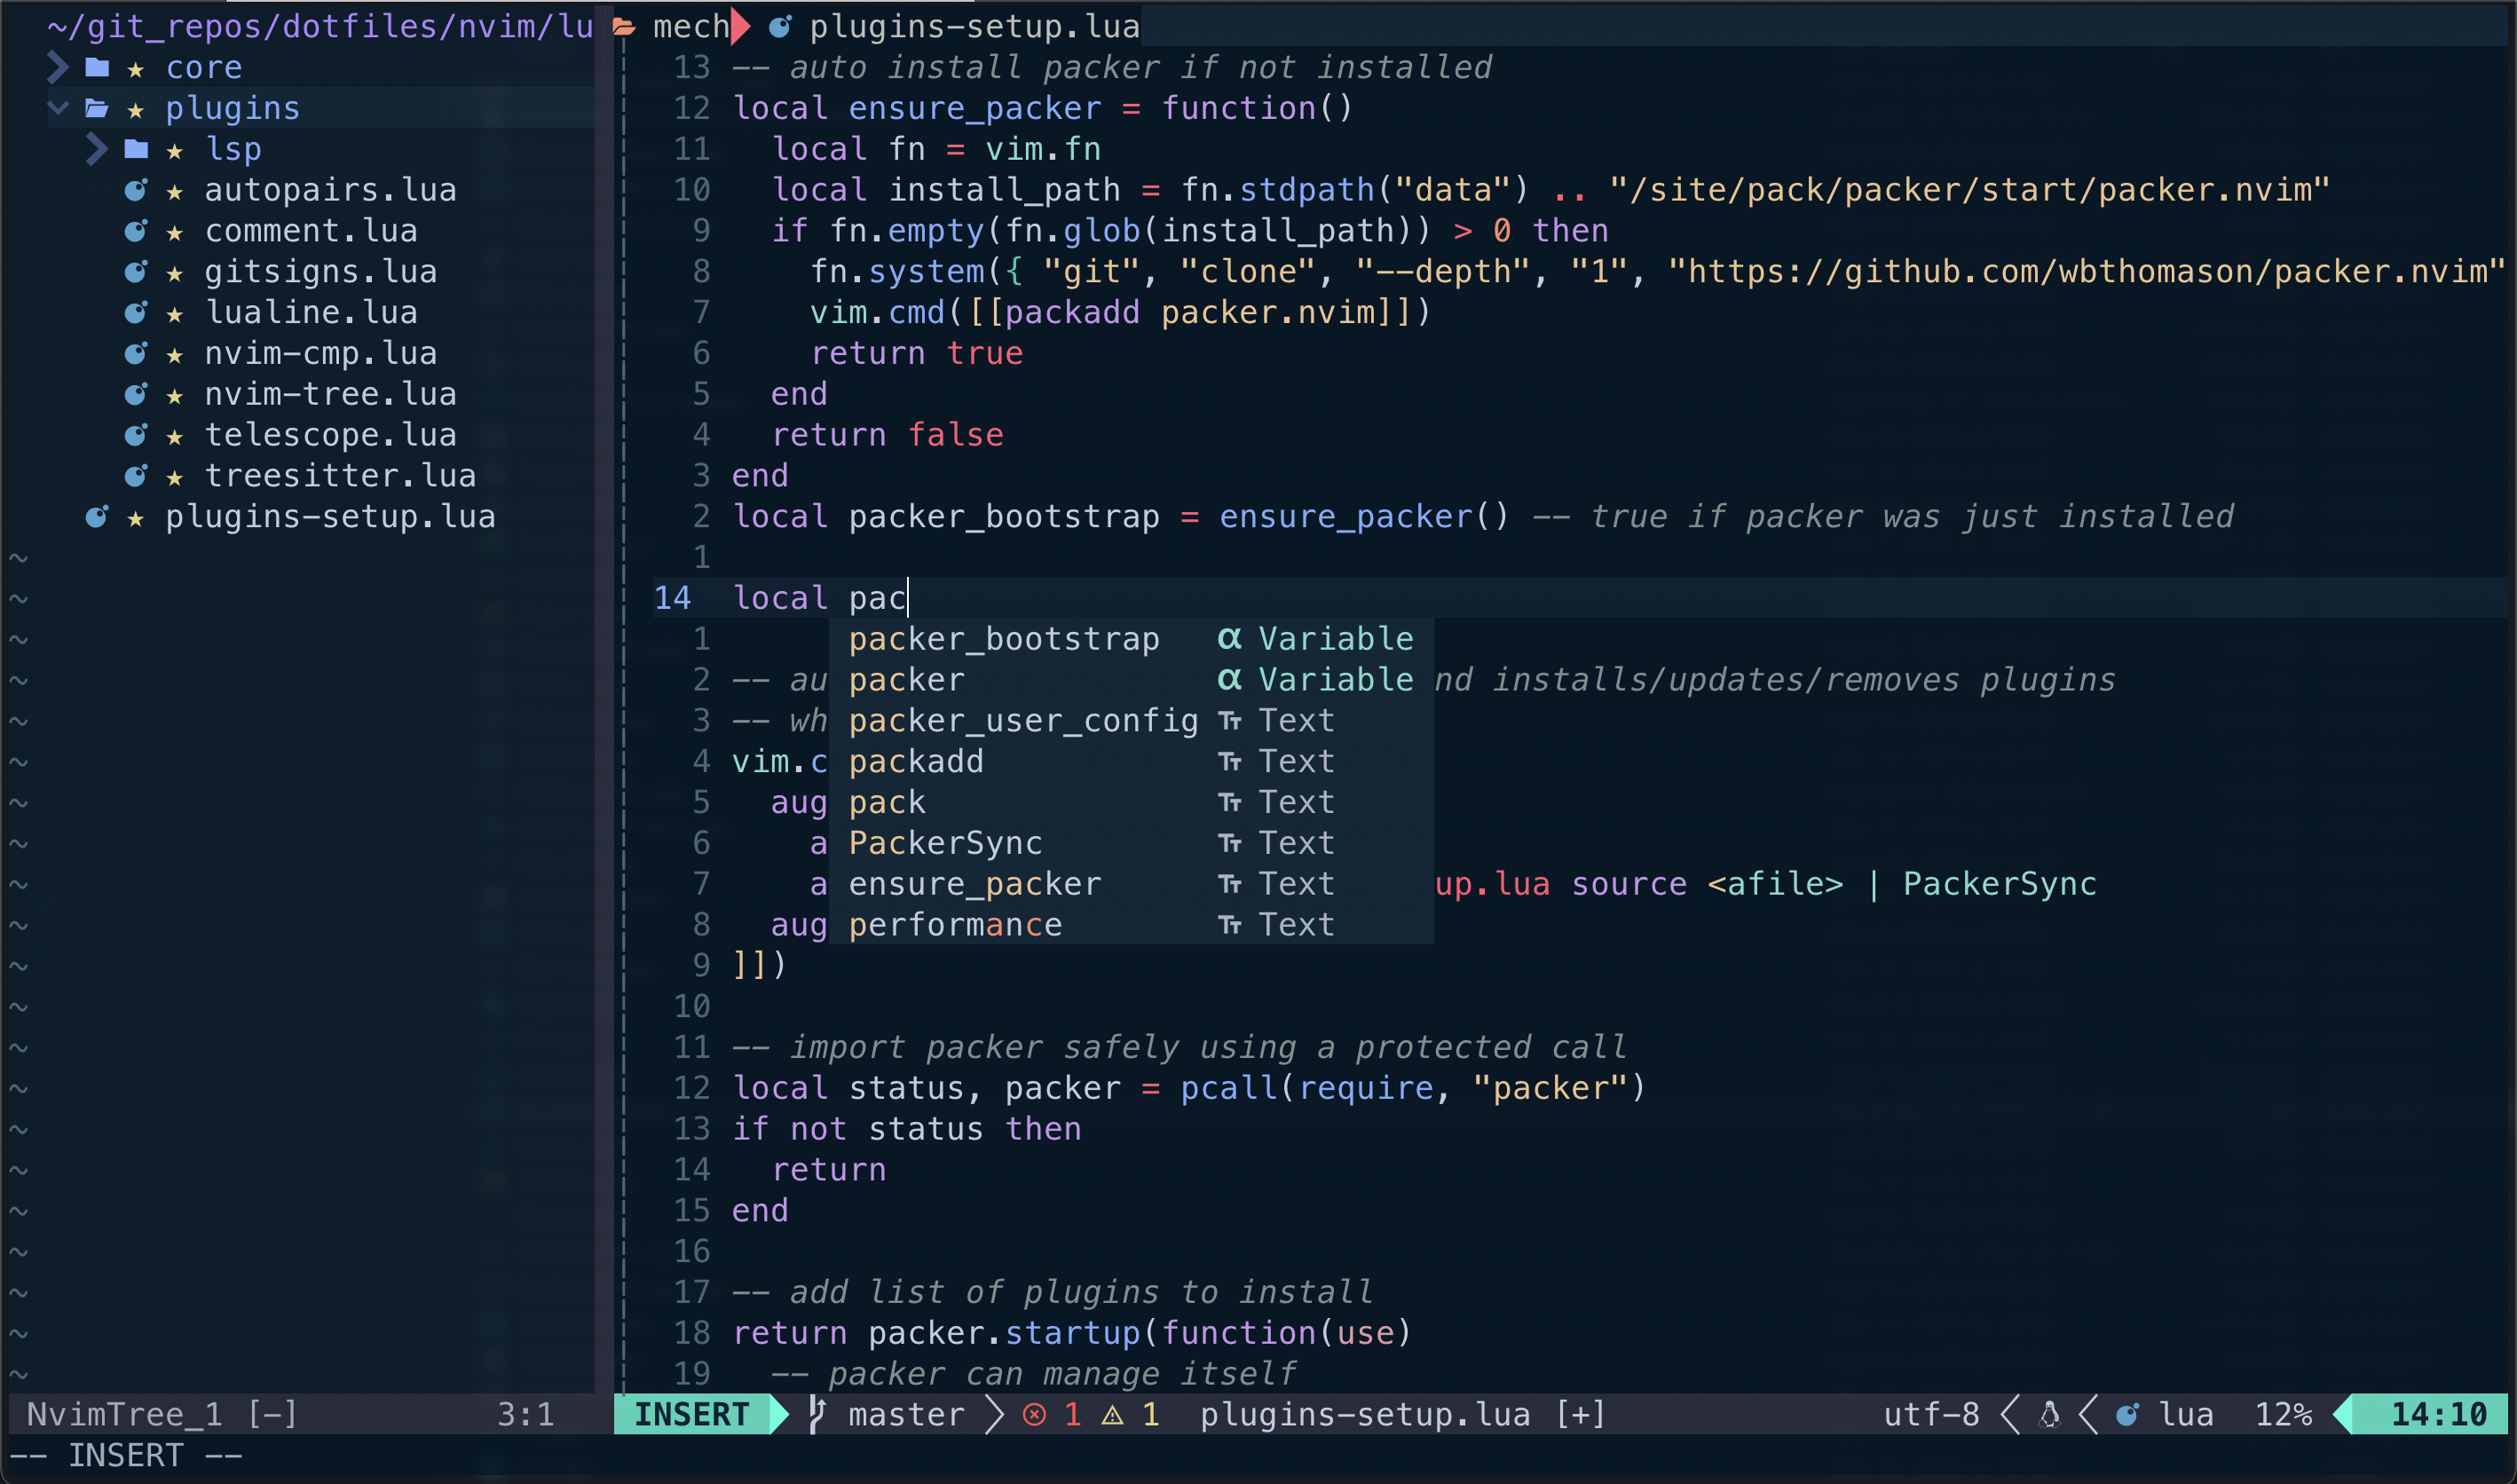The image size is (2517, 1484).
Task: Click the 'return packer.startup(function(use)' line
Action: (x=1072, y=1333)
